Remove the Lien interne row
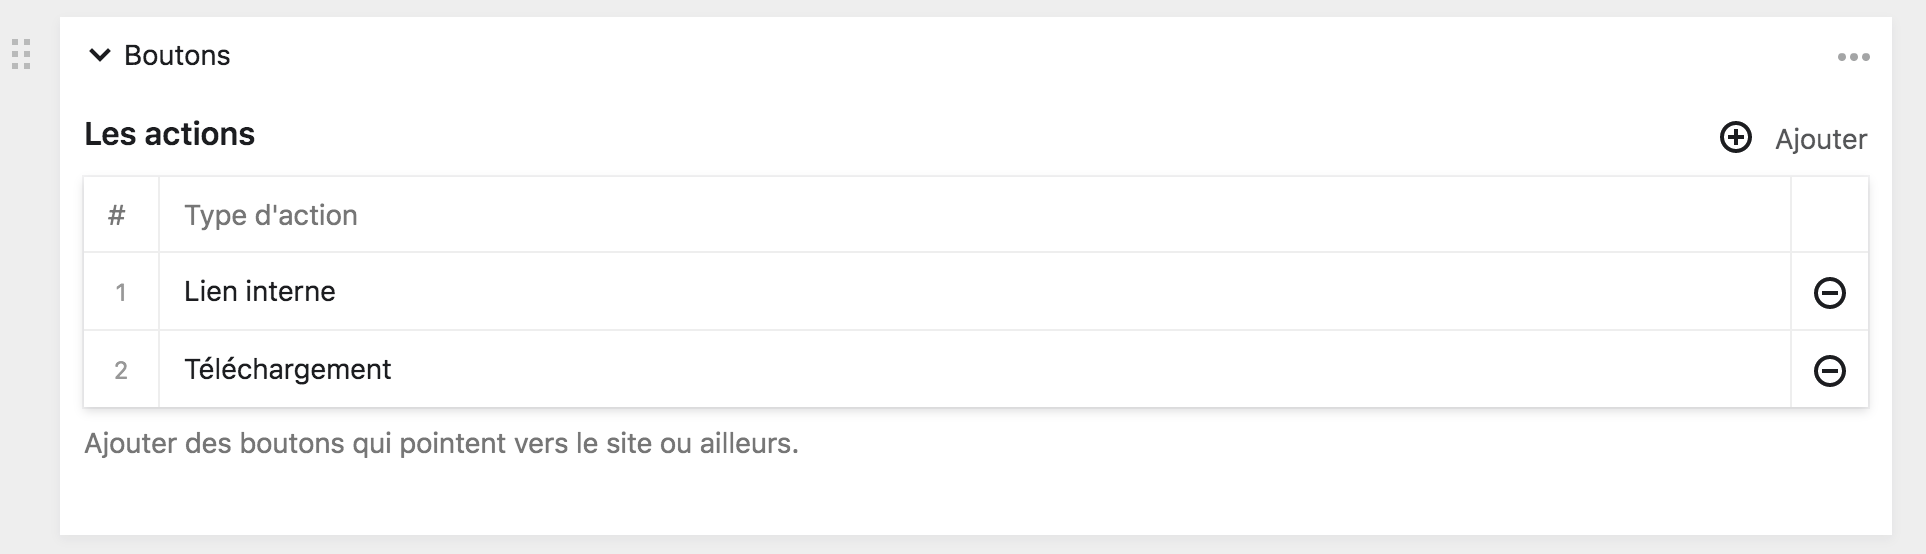Viewport: 1926px width, 554px height. (x=1829, y=293)
